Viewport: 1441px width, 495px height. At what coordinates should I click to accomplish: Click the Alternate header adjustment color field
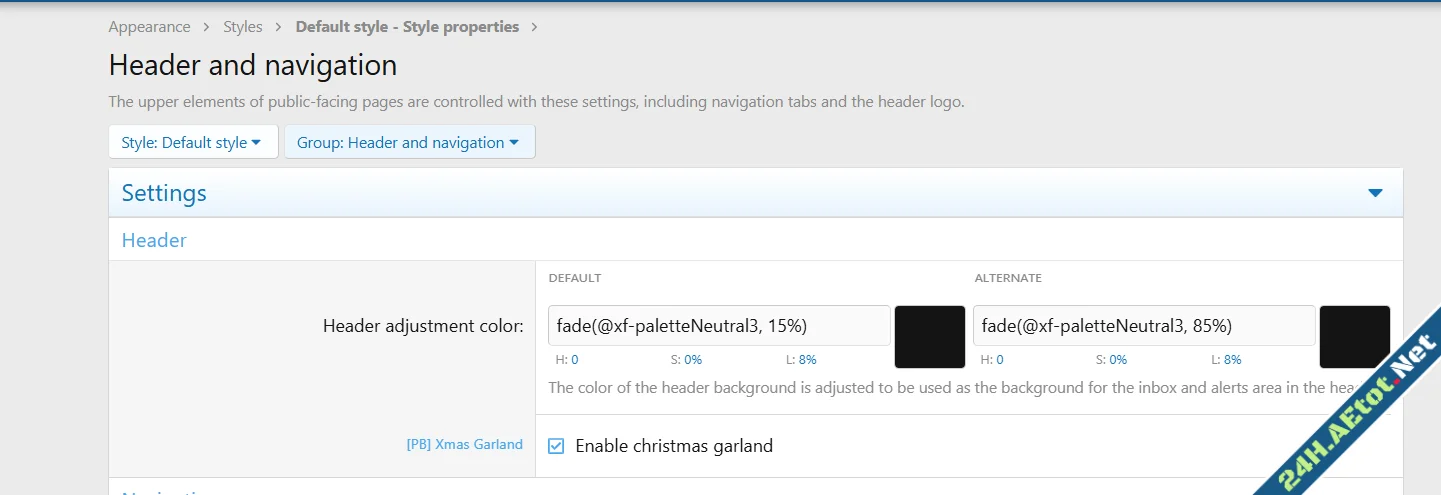pyautogui.click(x=1144, y=326)
